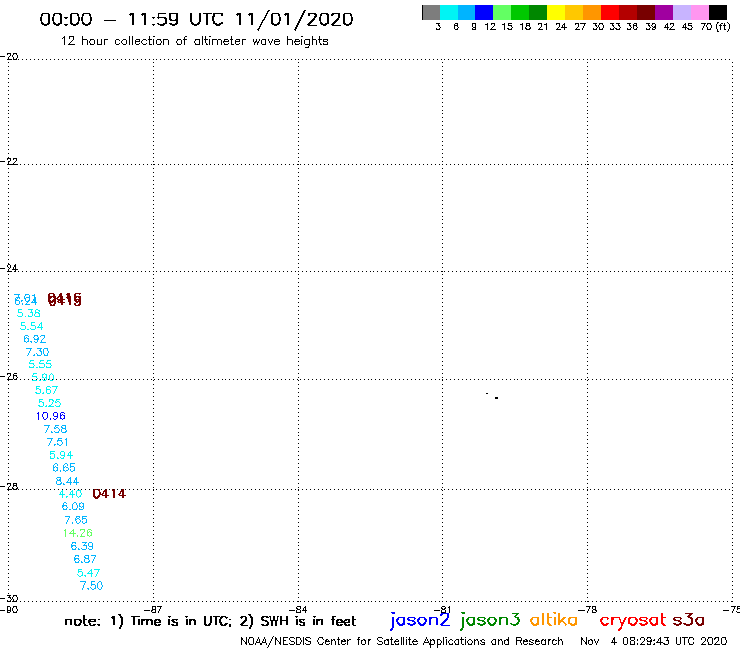Image resolution: width=740 pixels, height=650 pixels.
Task: Click the 6.87 wave height value
Action: coord(84,559)
